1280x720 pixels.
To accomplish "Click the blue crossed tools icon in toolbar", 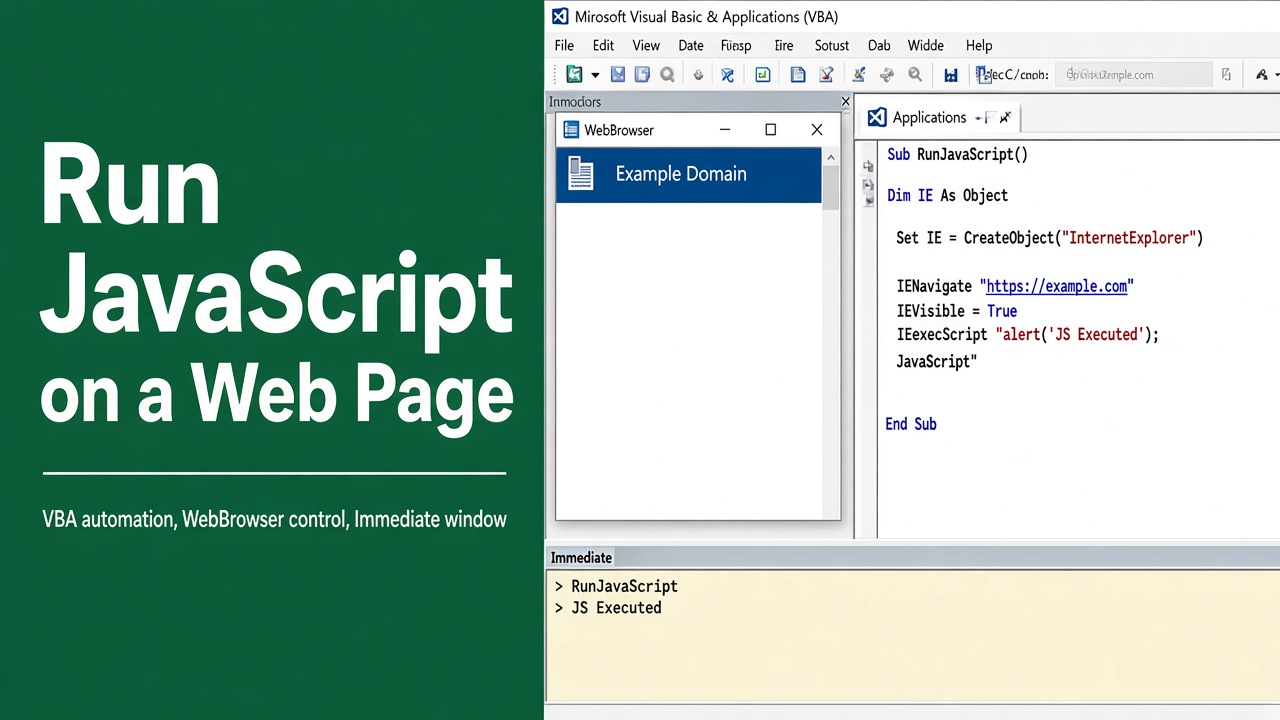I will [x=727, y=74].
